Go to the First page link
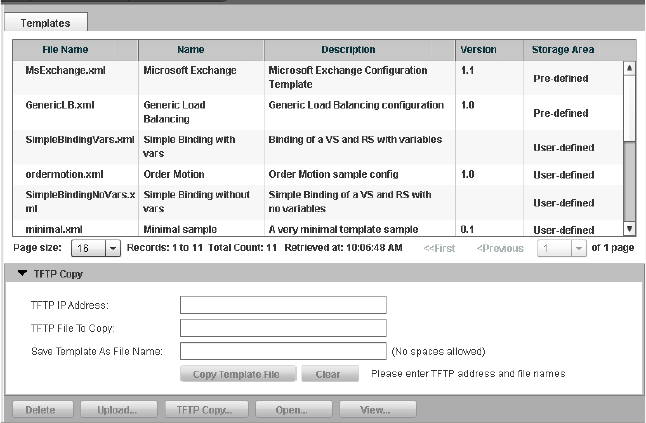This screenshot has height=423, width=646. [x=439, y=248]
